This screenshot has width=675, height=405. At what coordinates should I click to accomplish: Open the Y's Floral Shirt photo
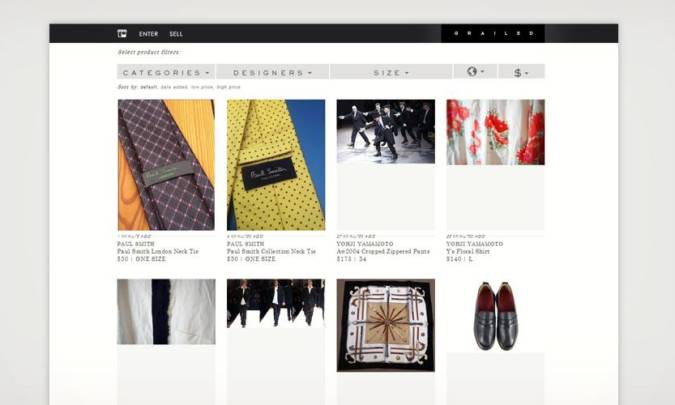coord(495,131)
